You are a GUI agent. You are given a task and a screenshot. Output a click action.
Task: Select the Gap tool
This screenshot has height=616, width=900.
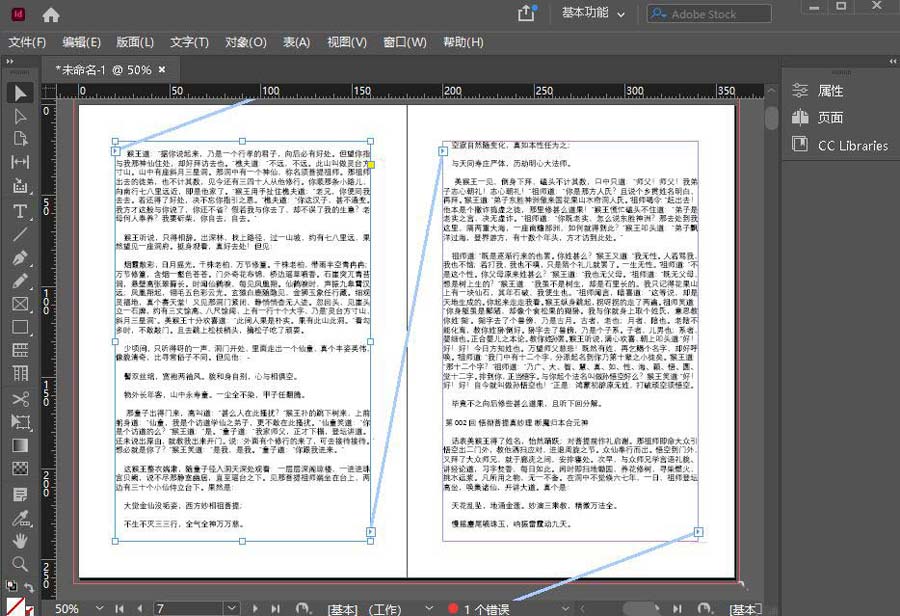pyautogui.click(x=20, y=162)
